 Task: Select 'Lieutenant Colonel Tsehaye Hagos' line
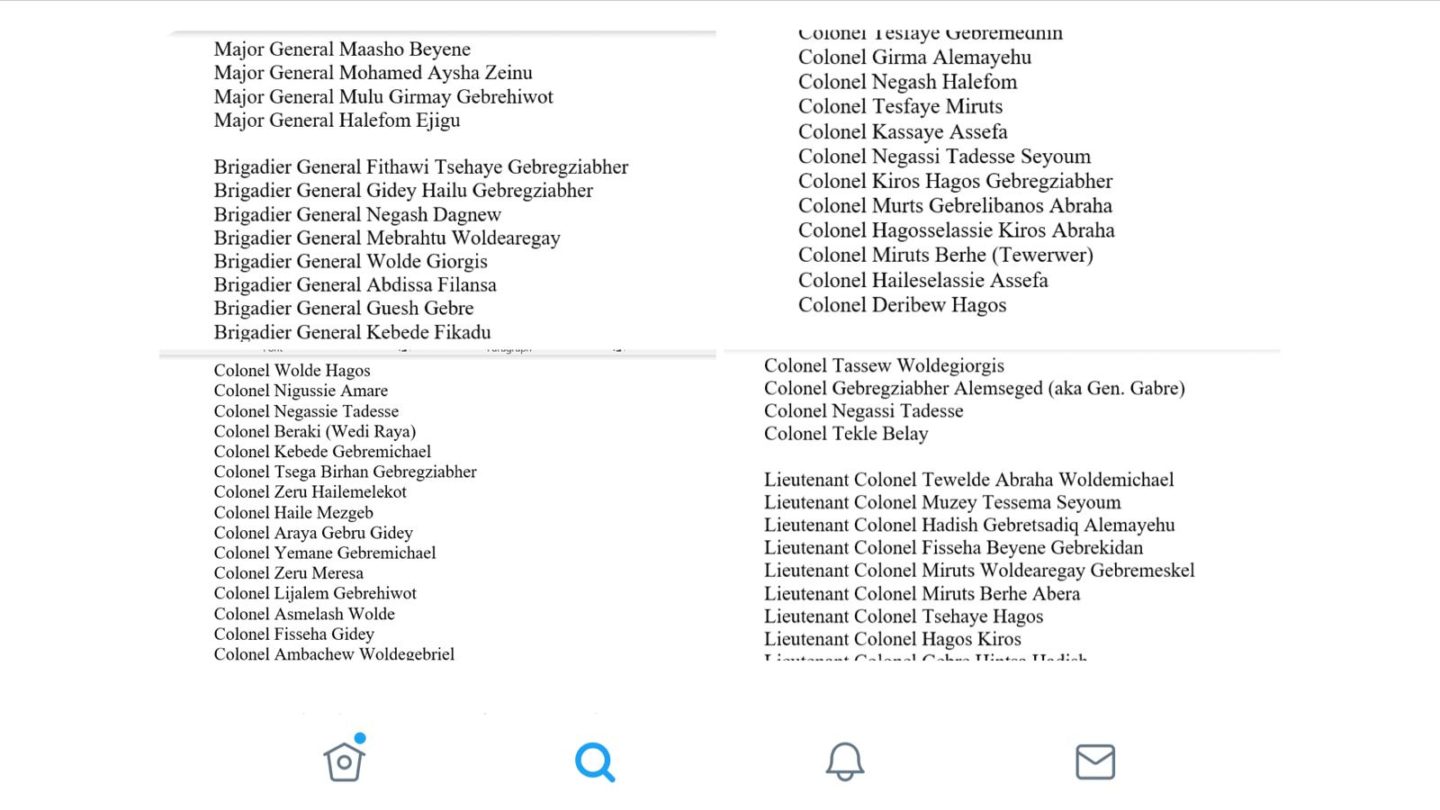point(904,616)
